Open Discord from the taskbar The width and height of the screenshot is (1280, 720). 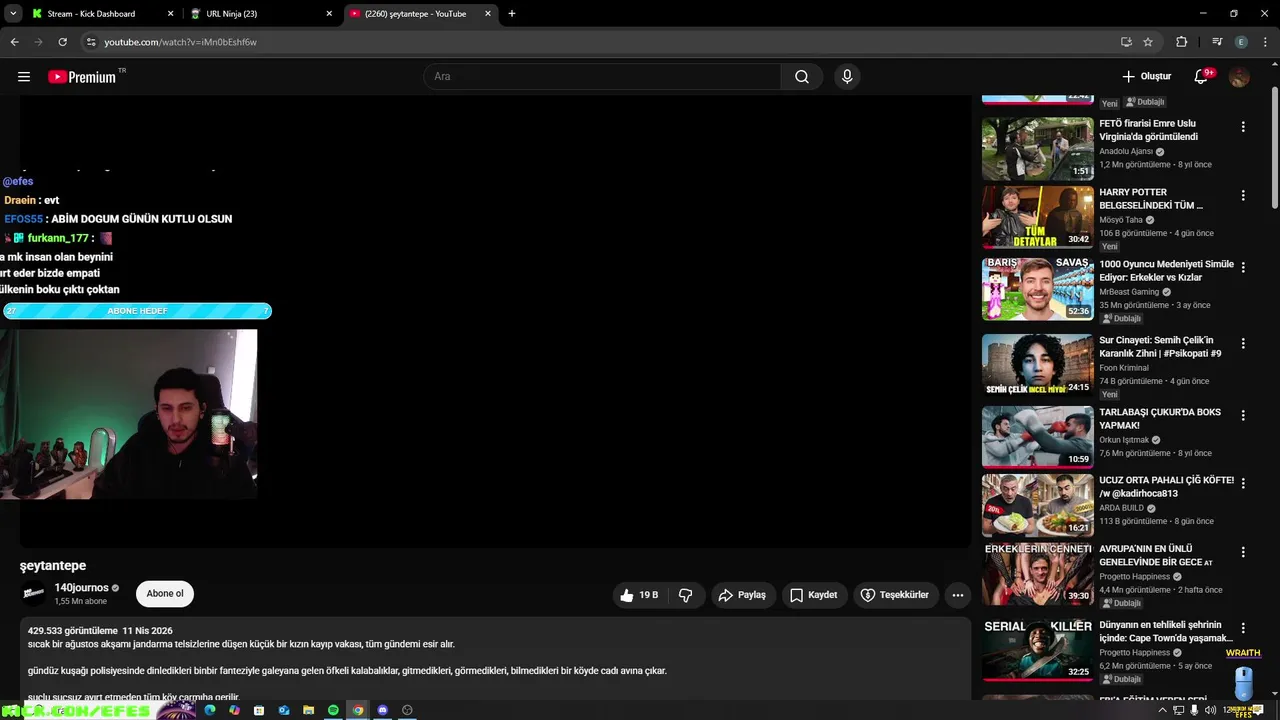(382, 710)
